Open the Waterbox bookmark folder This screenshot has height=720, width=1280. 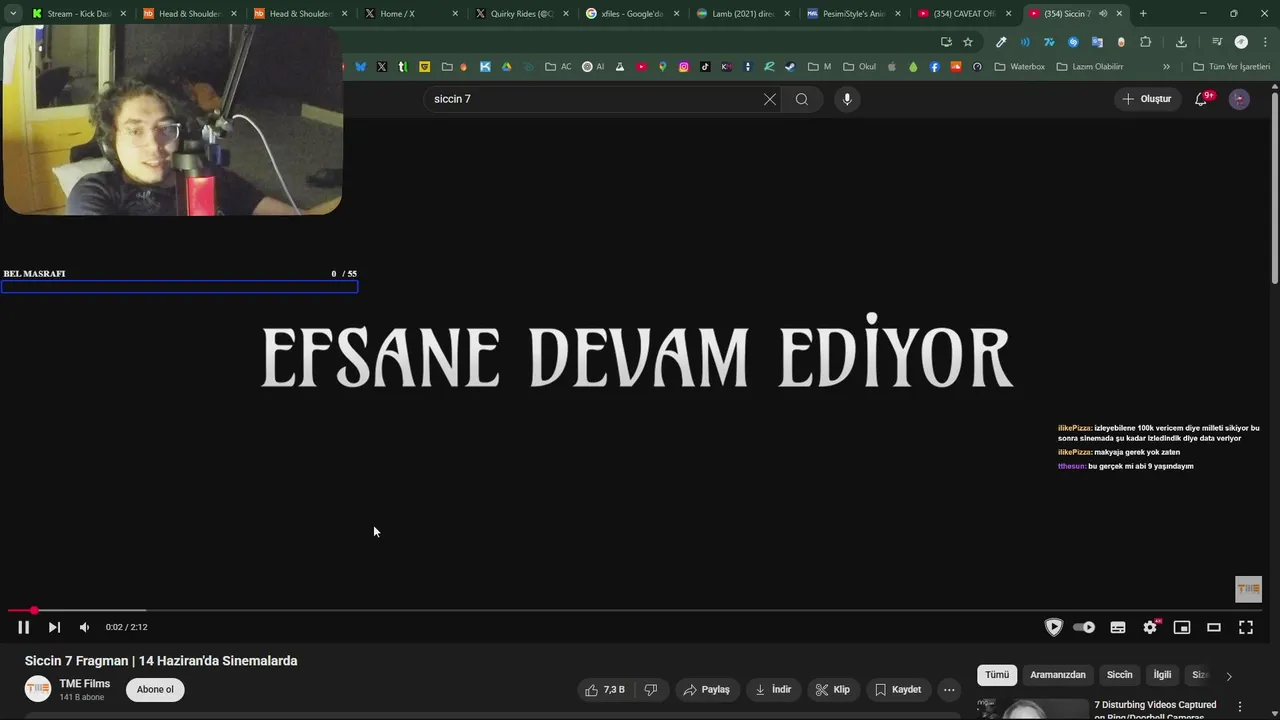point(1019,67)
